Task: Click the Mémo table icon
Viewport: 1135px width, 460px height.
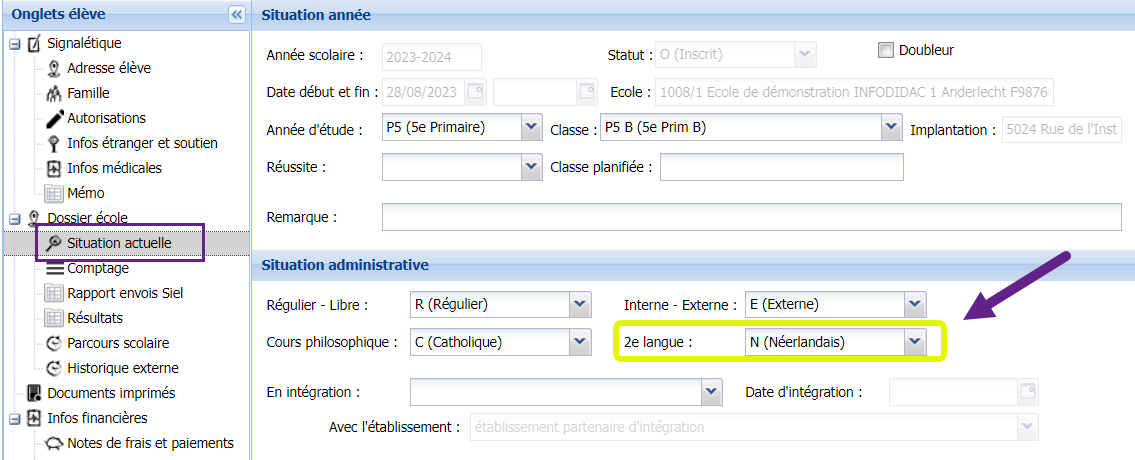Action: [54, 193]
